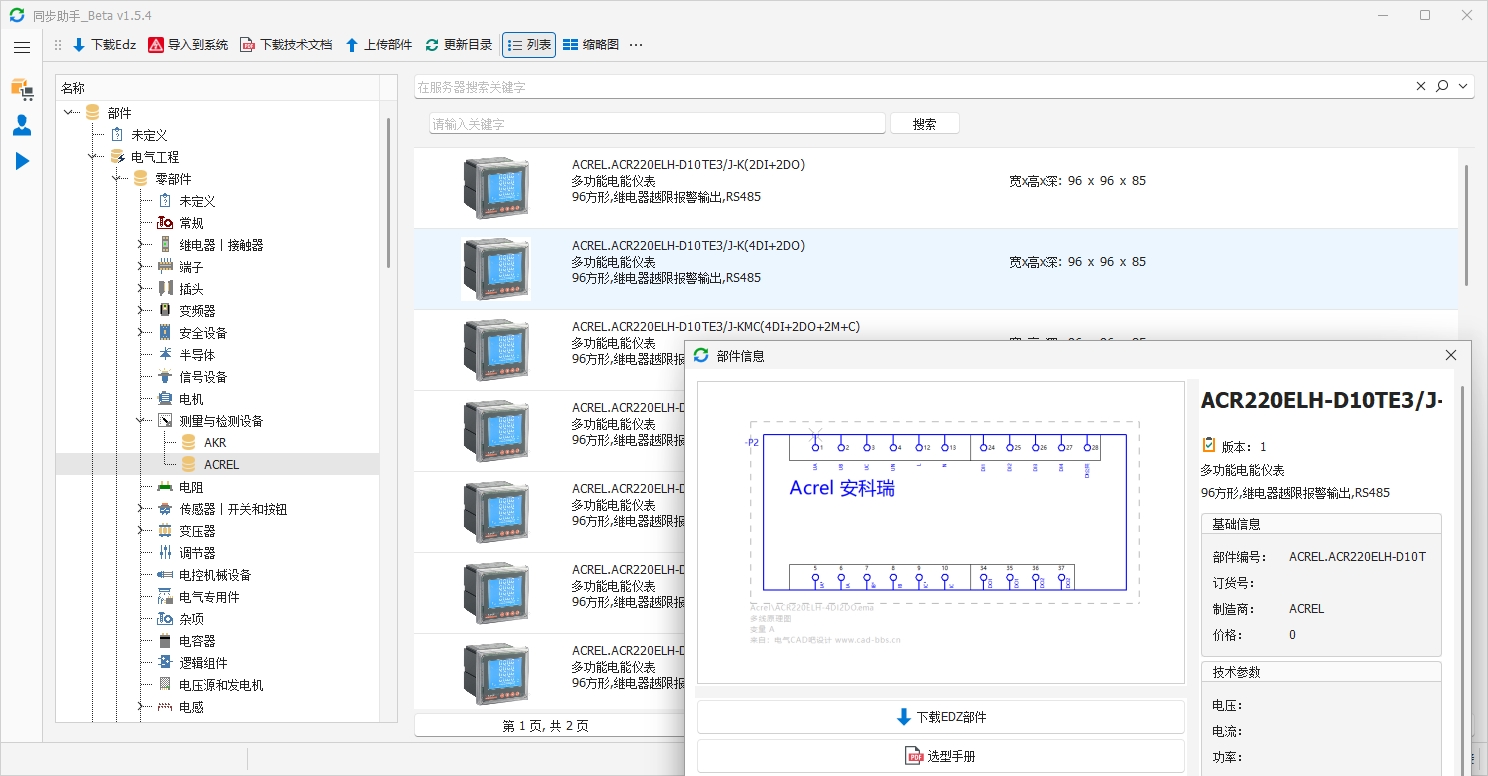
Task: Select the 电阻 category icon
Action: tap(165, 487)
